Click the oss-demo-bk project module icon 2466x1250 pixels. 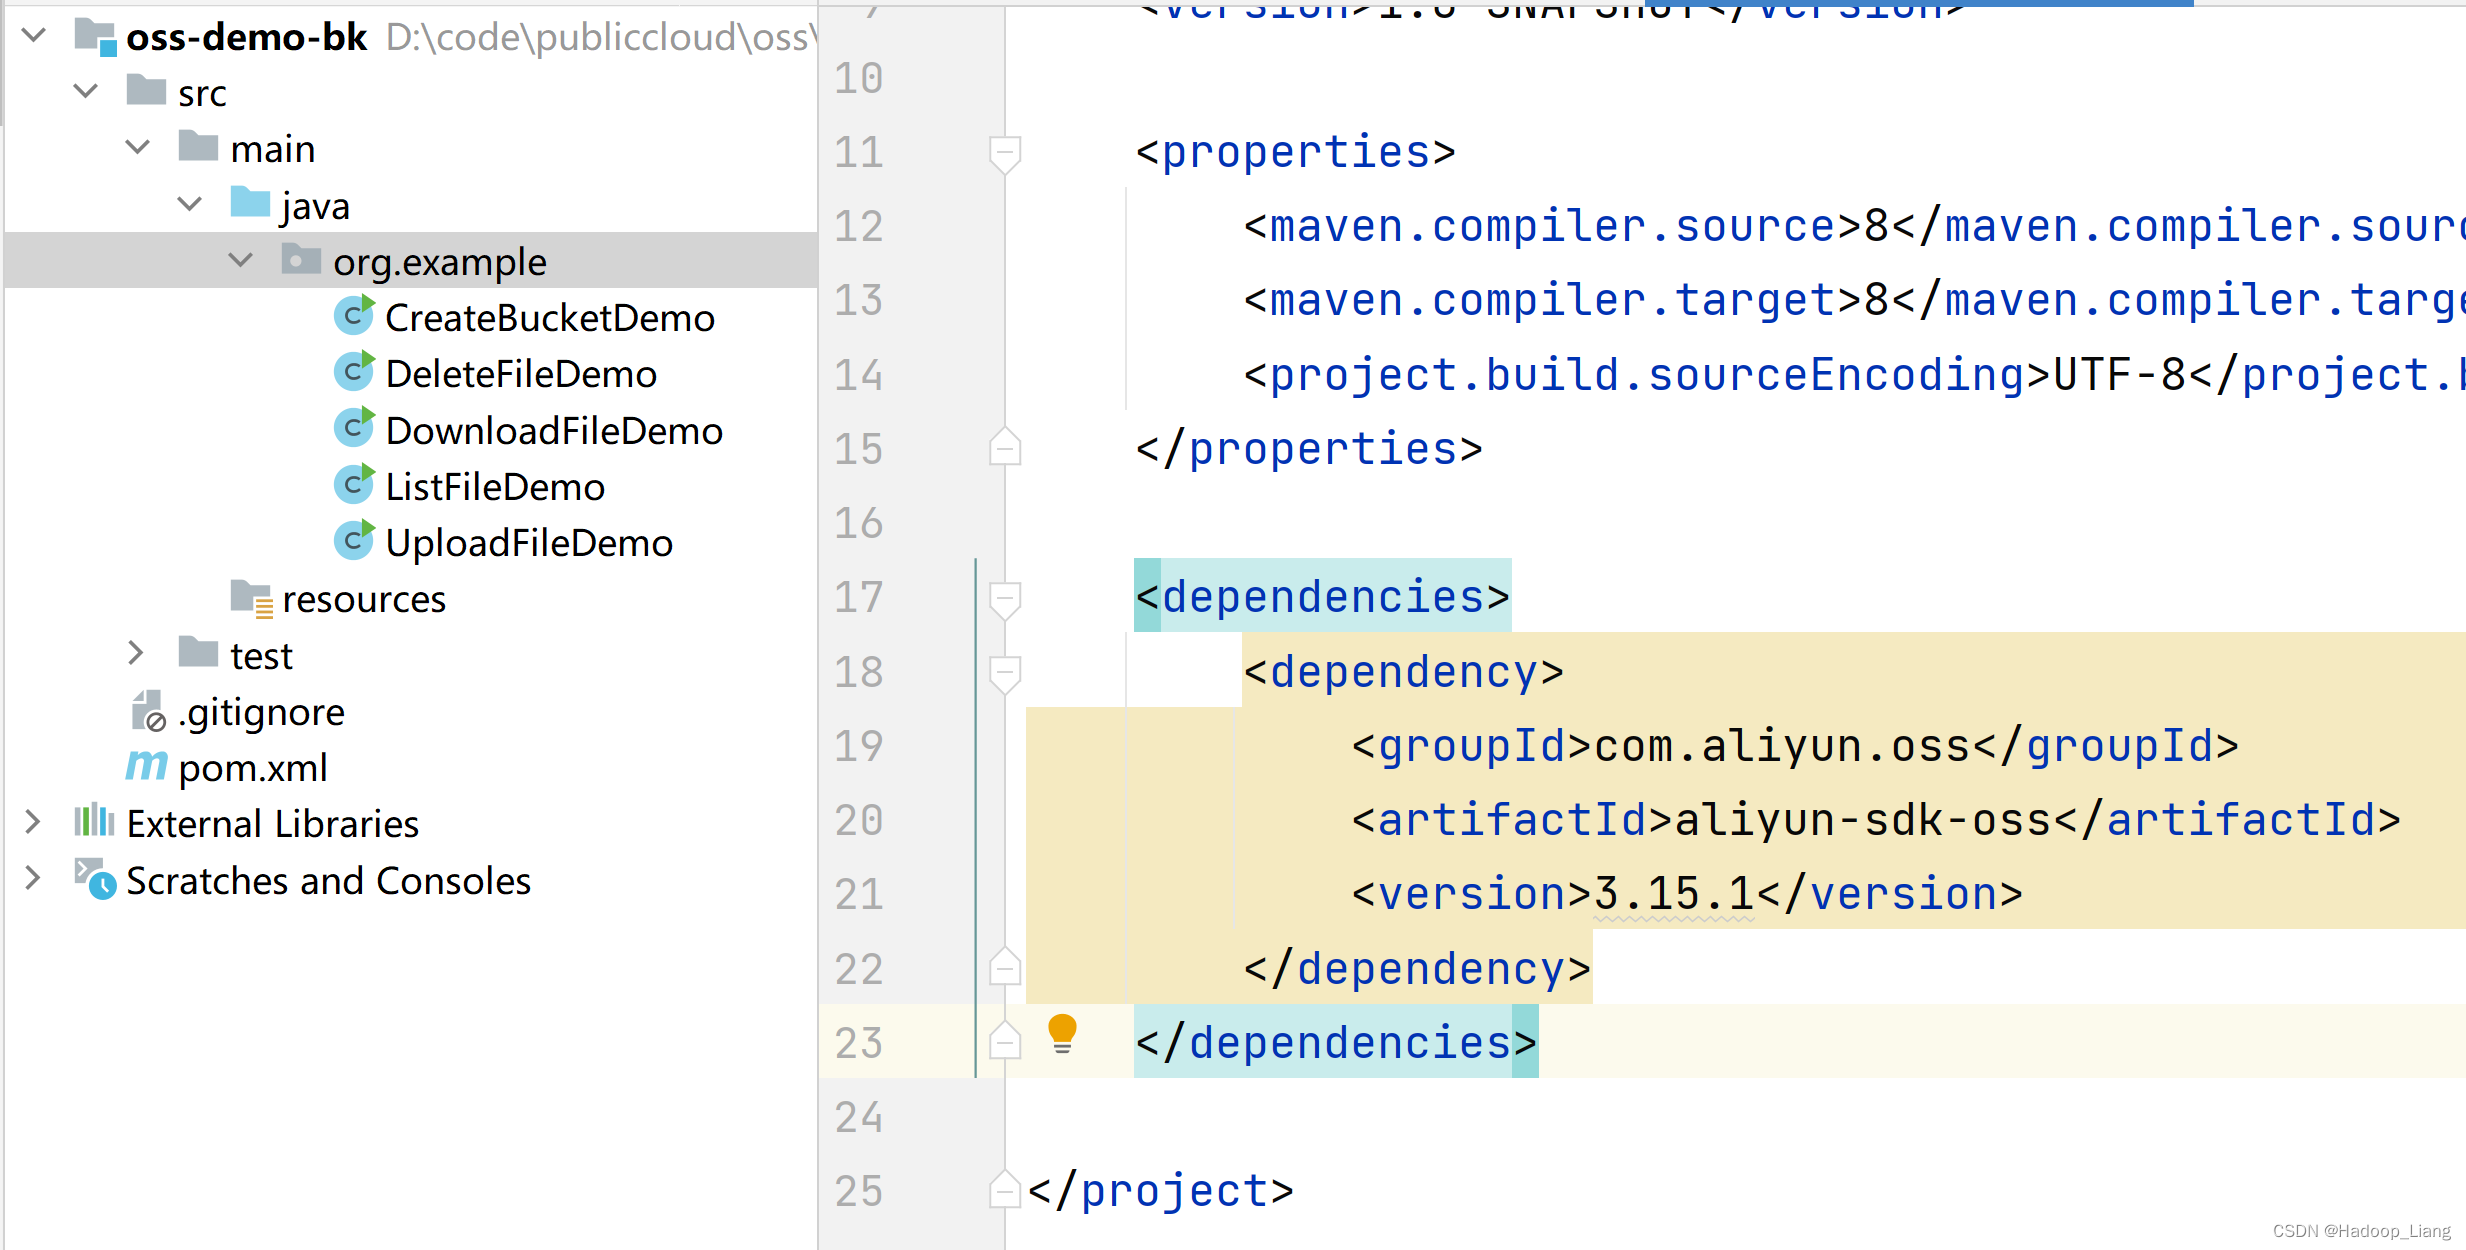pyautogui.click(x=97, y=36)
